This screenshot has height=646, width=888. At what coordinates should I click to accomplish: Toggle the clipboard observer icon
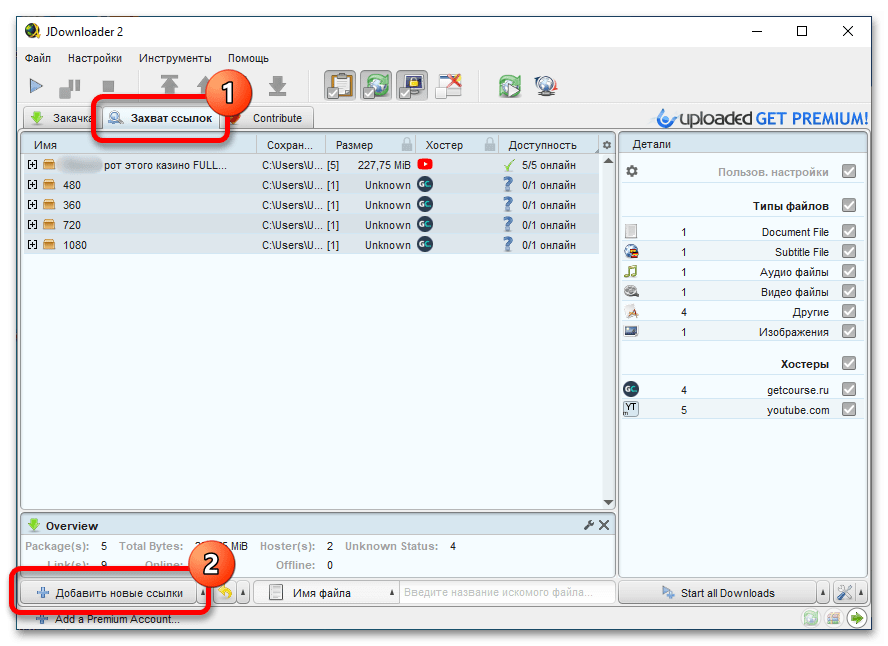point(340,85)
